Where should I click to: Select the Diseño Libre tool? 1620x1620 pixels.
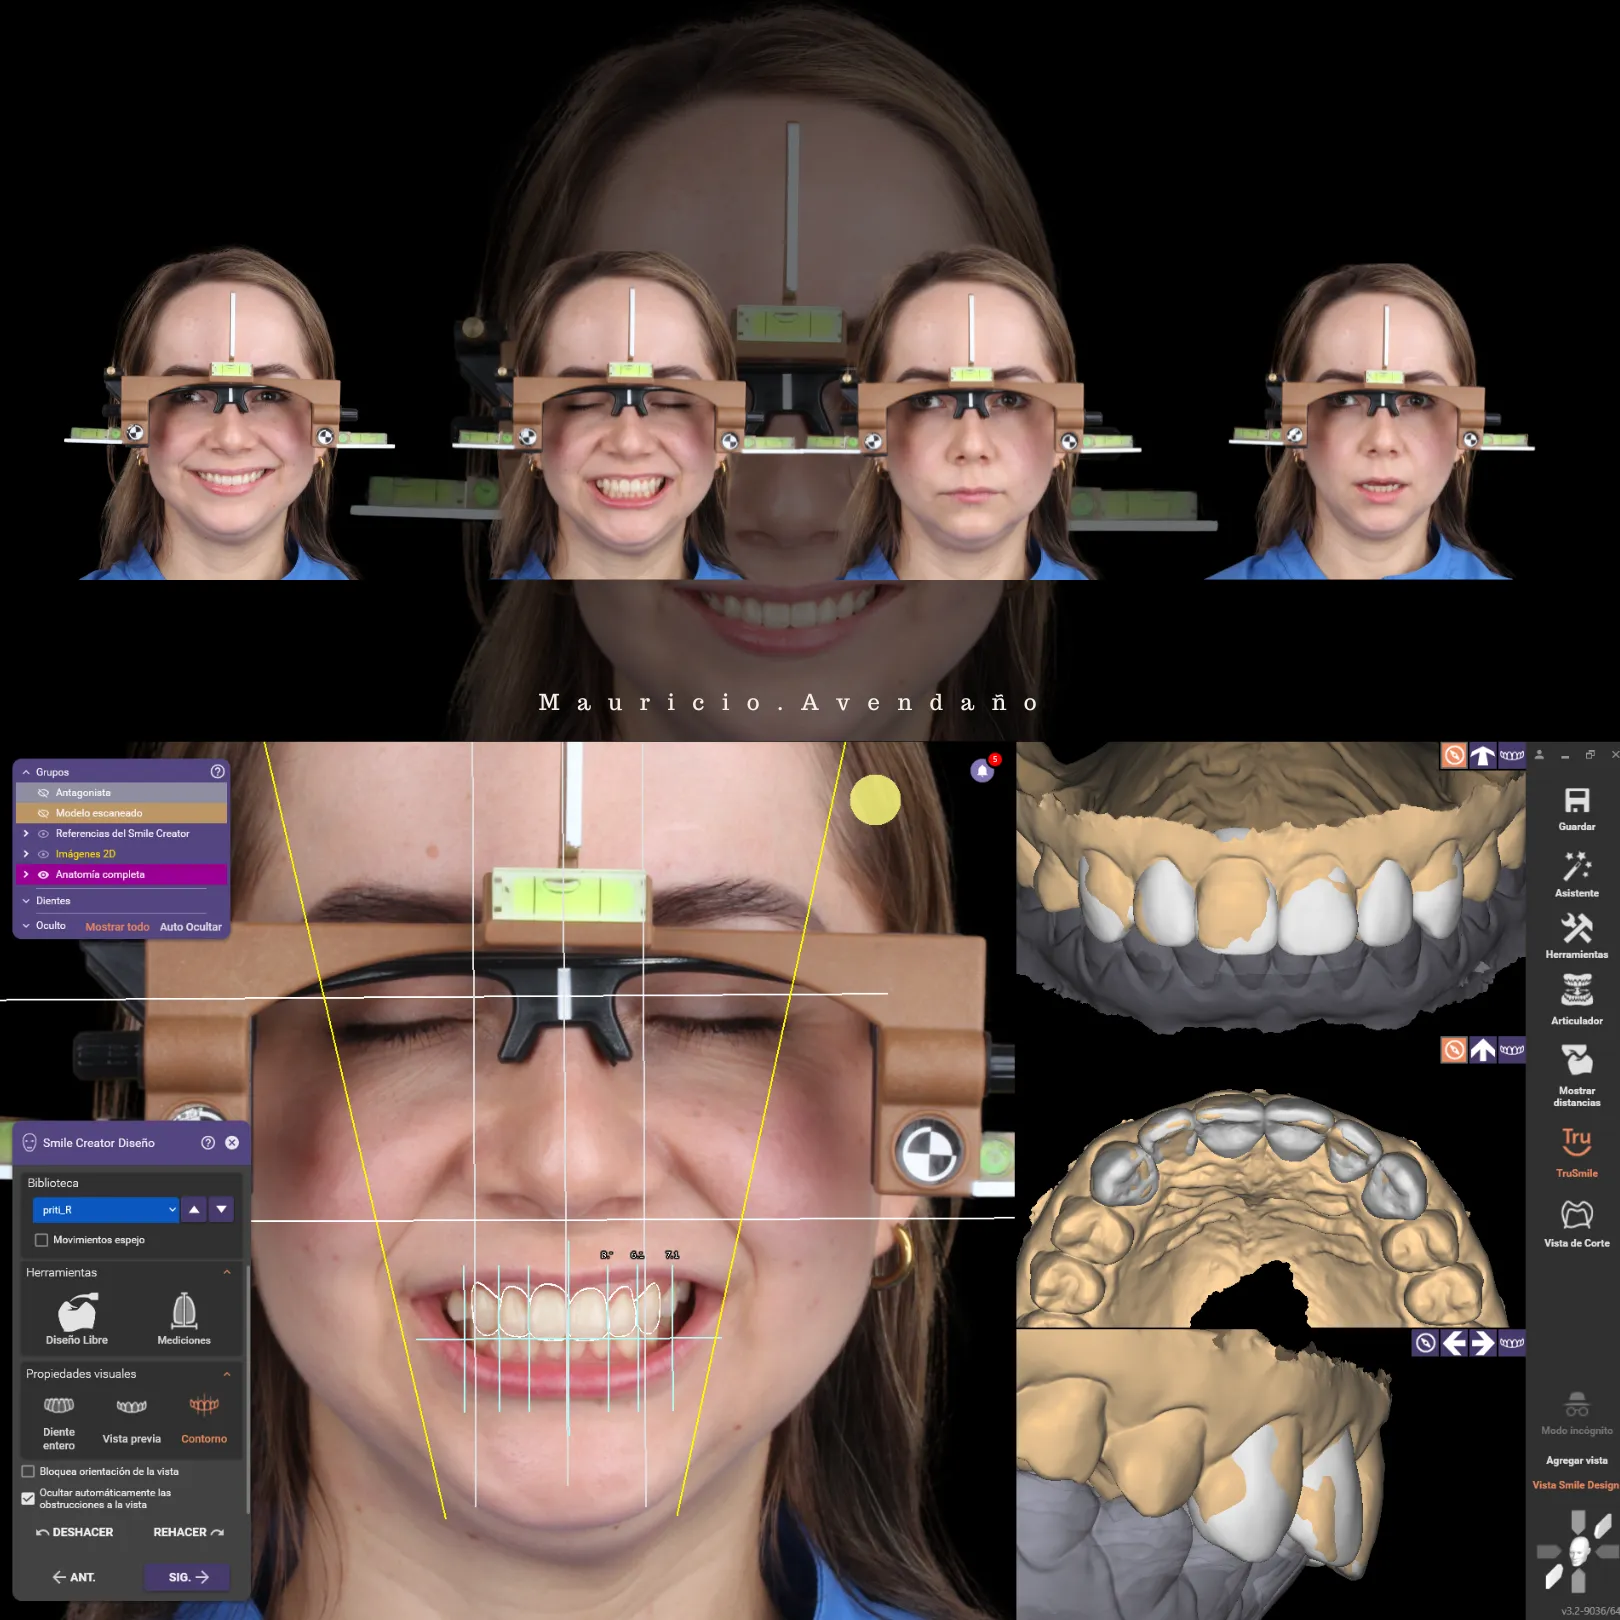point(77,1313)
